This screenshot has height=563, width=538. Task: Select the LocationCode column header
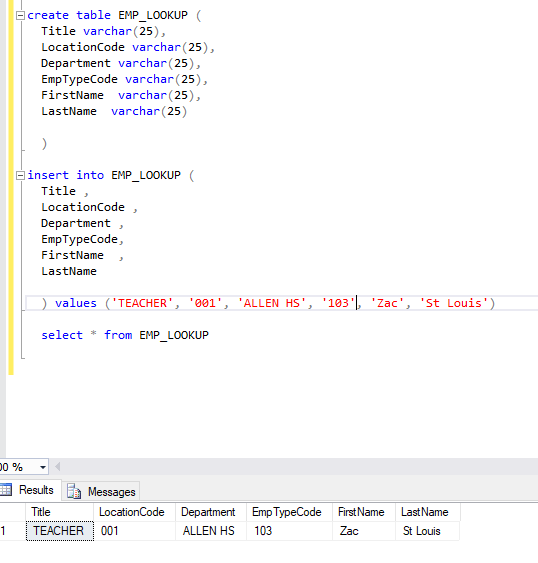[134, 512]
